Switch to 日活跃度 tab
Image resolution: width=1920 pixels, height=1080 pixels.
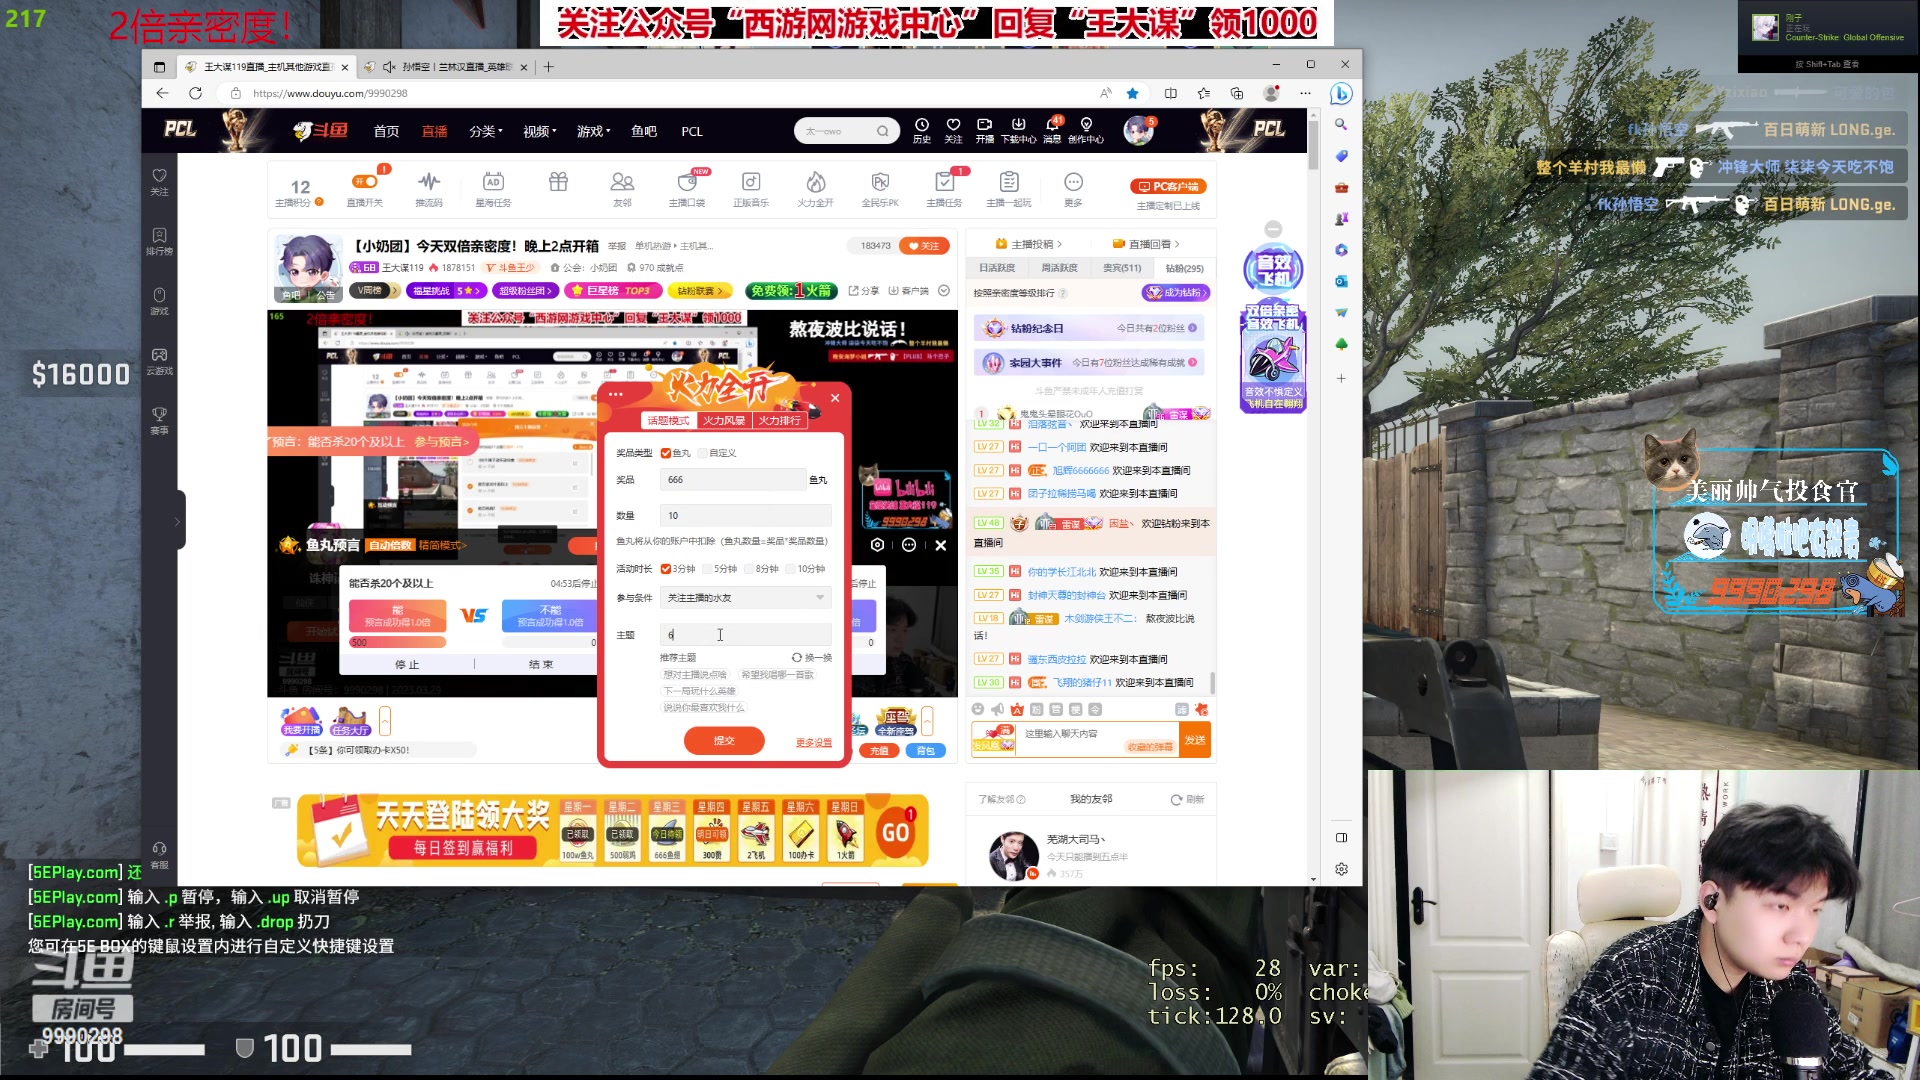[x=997, y=268]
